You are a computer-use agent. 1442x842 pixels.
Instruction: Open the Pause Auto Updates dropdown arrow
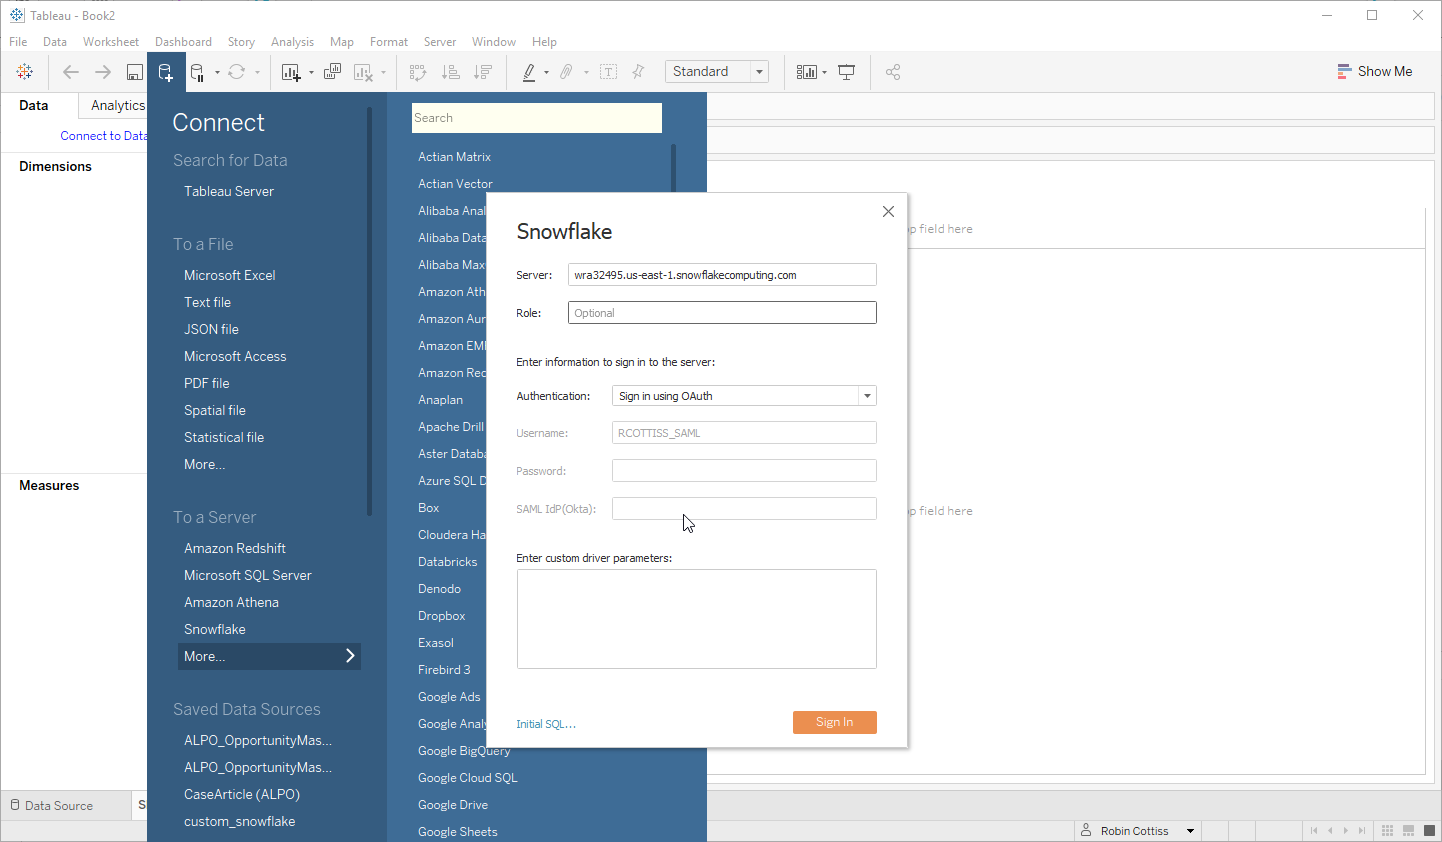tap(217, 73)
